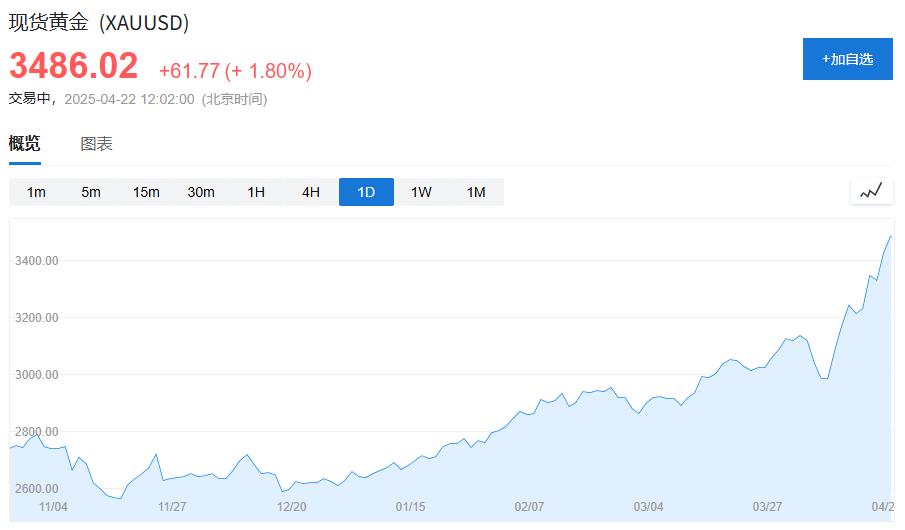Select the 30m timeframe button
Viewport: 905px width, 530px height.
[201, 192]
